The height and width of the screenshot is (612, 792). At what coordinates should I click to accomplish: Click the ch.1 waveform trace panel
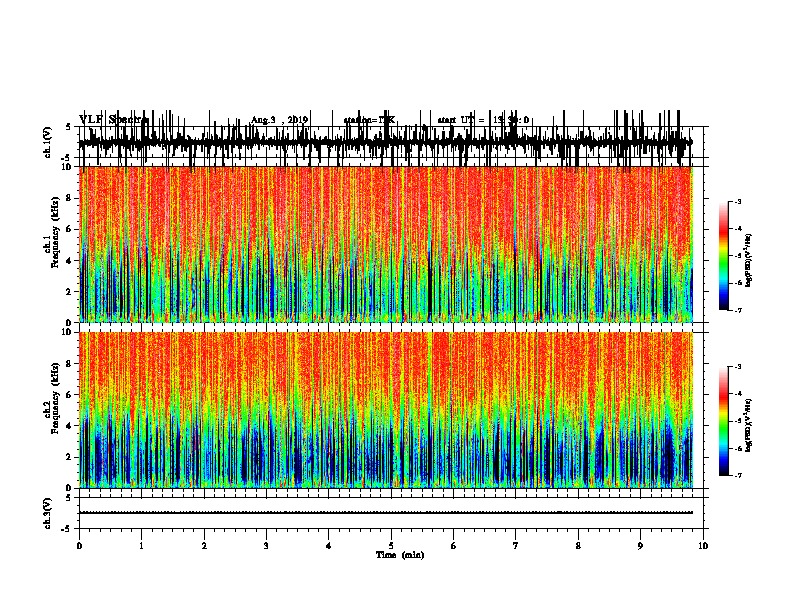point(385,142)
